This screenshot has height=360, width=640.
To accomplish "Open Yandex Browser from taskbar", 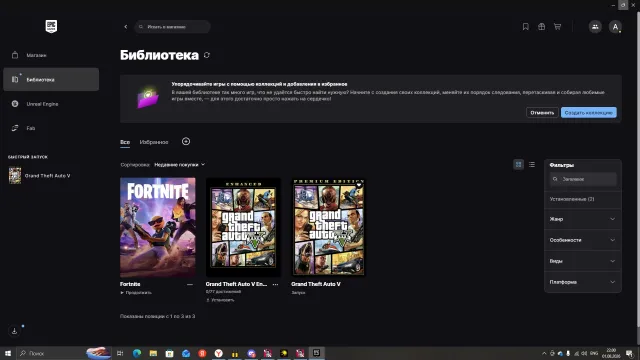I will (x=219, y=353).
